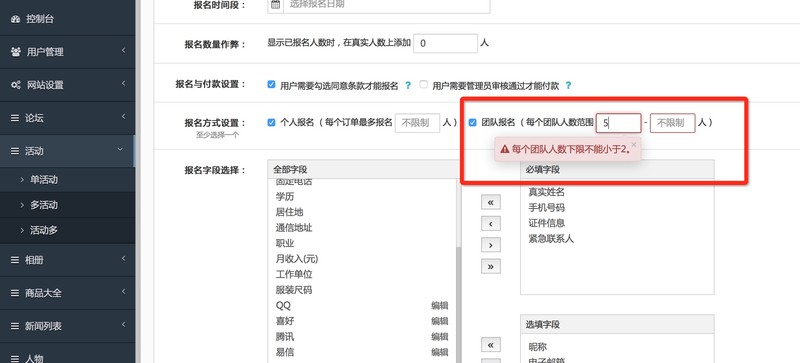This screenshot has width=800, height=363.
Task: Click calendar icon beside 报名时间段 field
Action: (276, 5)
